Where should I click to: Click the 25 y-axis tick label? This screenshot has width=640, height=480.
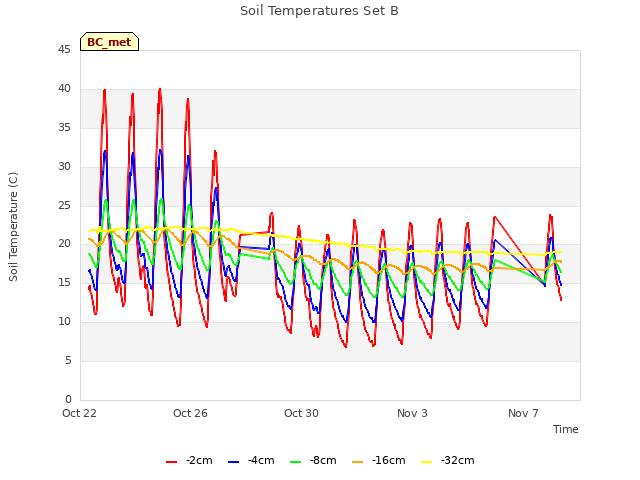(64, 205)
